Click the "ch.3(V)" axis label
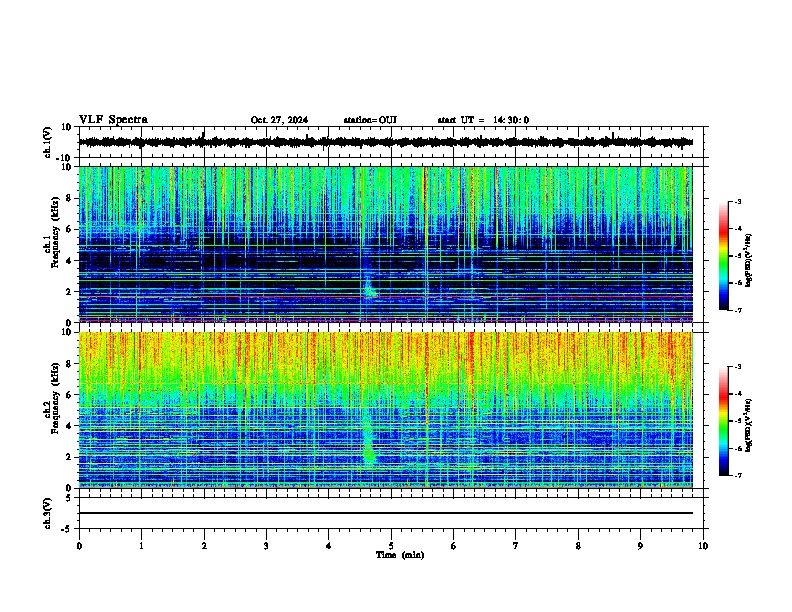The width and height of the screenshot is (792, 612). tap(48, 514)
